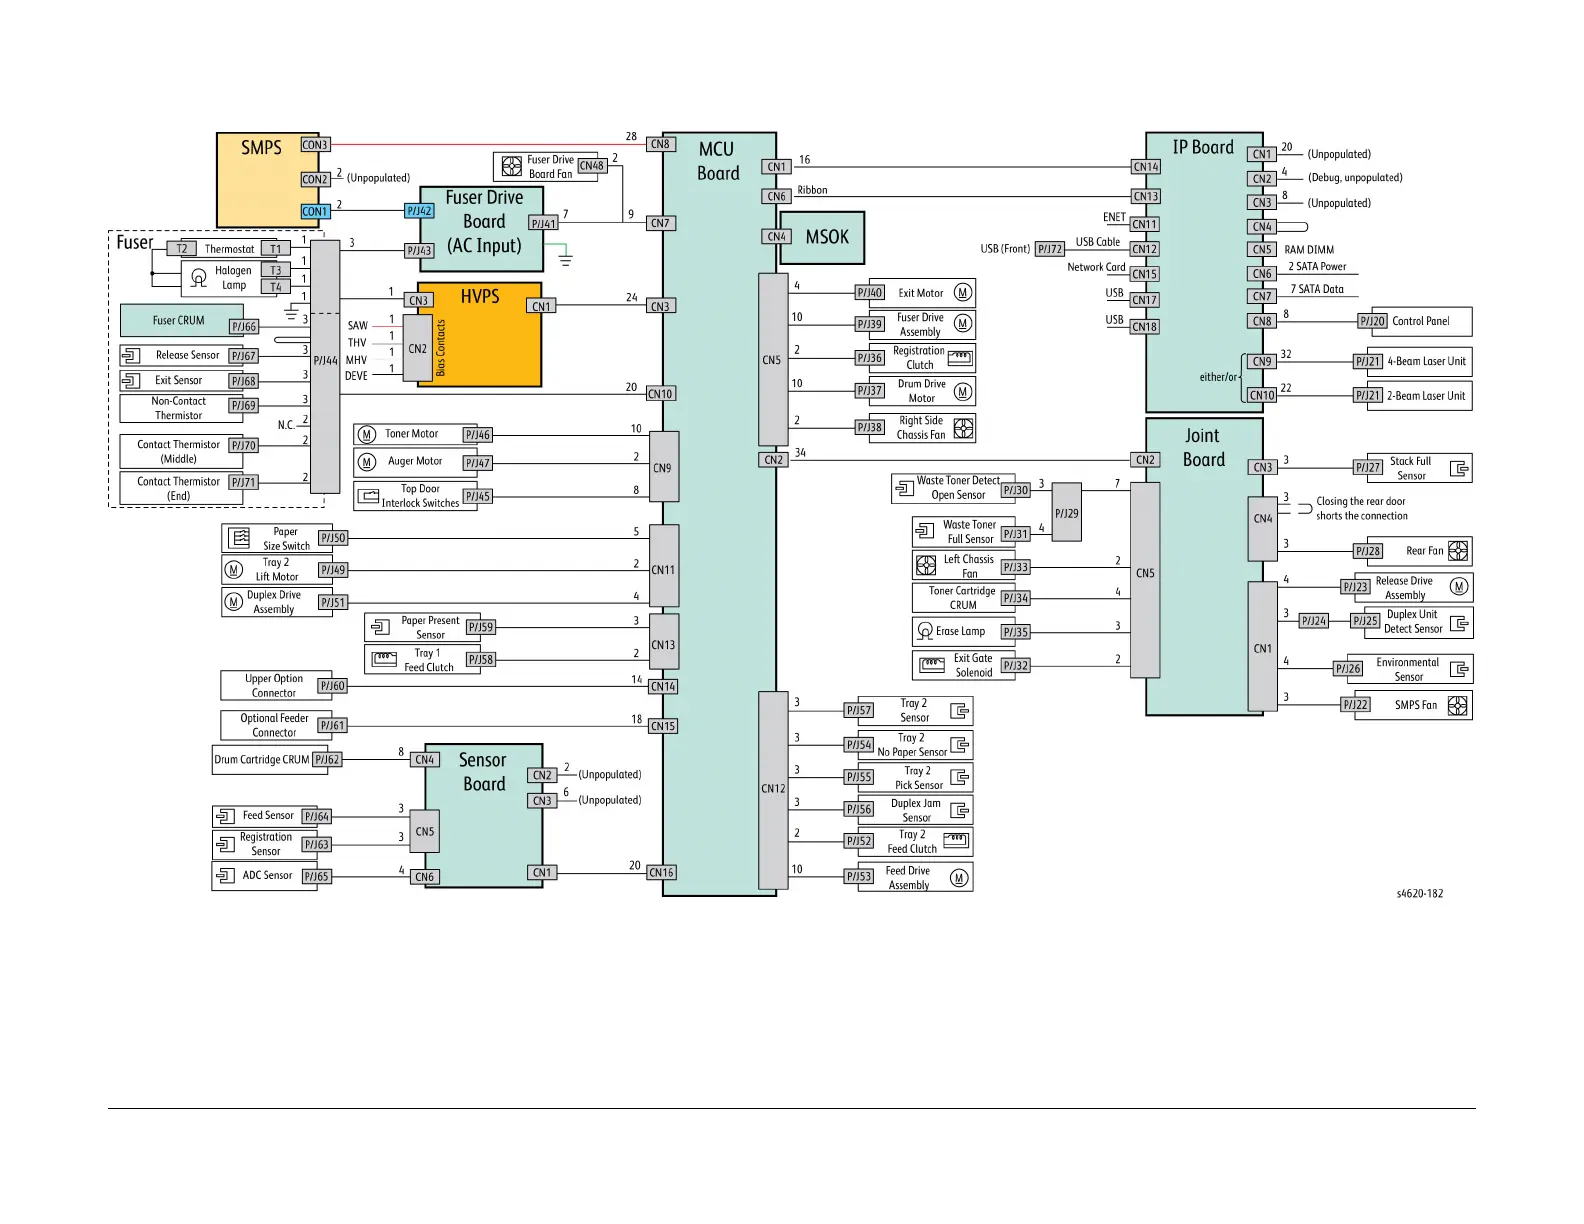1584x1224 pixels.
Task: Select the "Bias Contacts" label on HVPS
Action: point(441,348)
